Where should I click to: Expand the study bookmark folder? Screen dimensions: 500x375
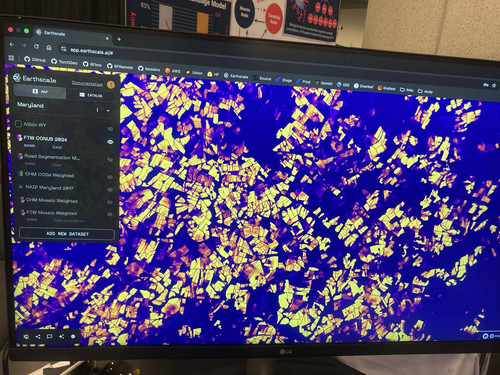pyautogui.click(x=425, y=91)
